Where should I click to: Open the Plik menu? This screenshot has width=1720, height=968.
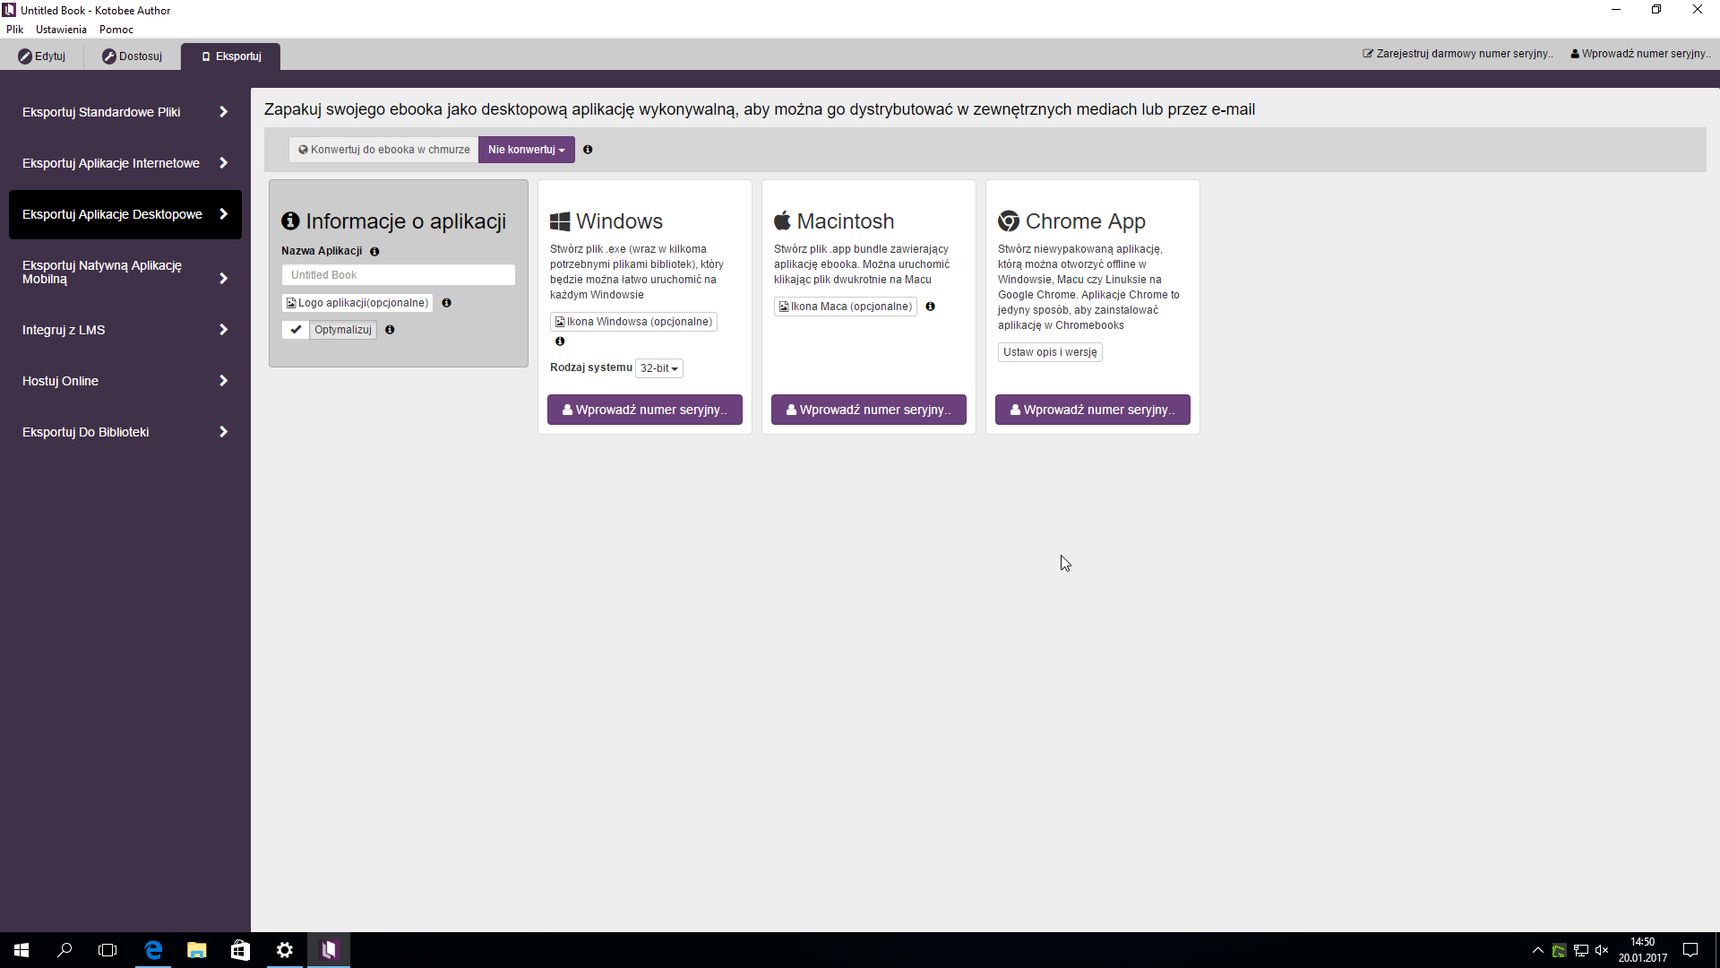[x=15, y=29]
